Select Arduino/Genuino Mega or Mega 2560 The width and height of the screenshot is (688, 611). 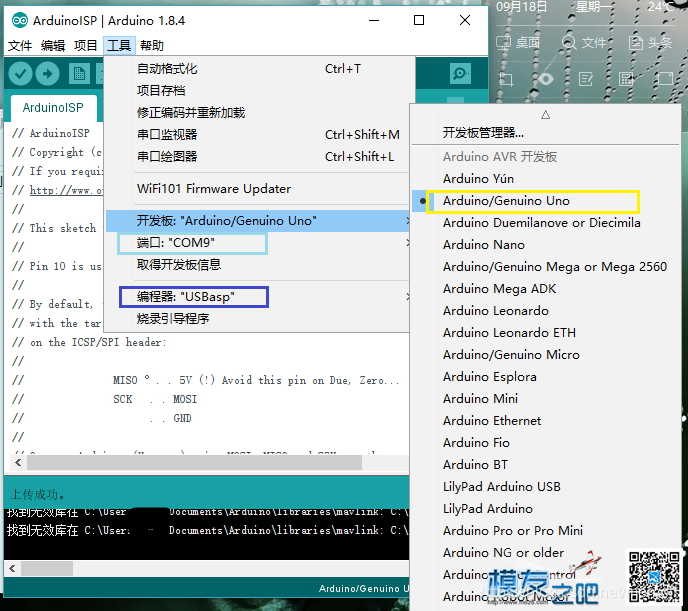[x=545, y=267]
